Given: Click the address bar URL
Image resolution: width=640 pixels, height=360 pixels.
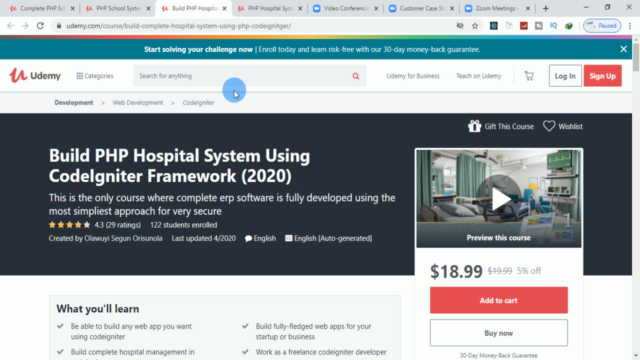Looking at the screenshot, I should [x=179, y=26].
